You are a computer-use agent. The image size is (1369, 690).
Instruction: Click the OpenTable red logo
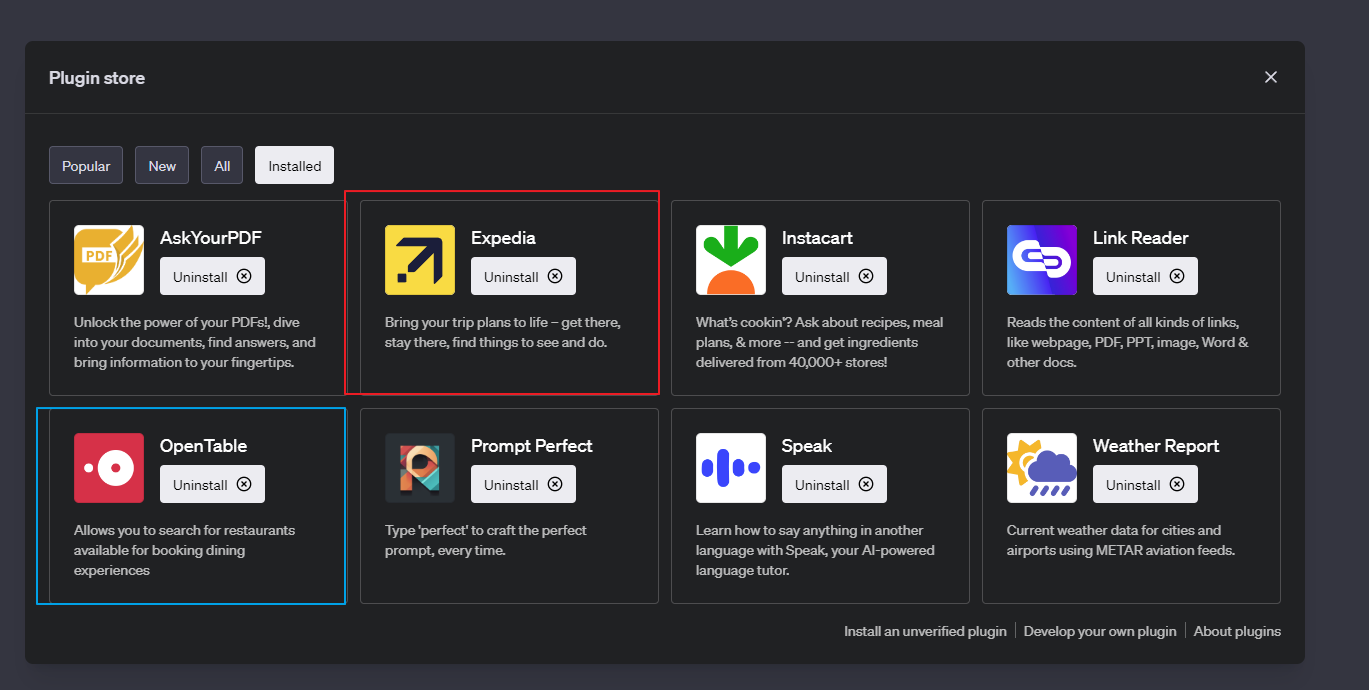(x=109, y=468)
